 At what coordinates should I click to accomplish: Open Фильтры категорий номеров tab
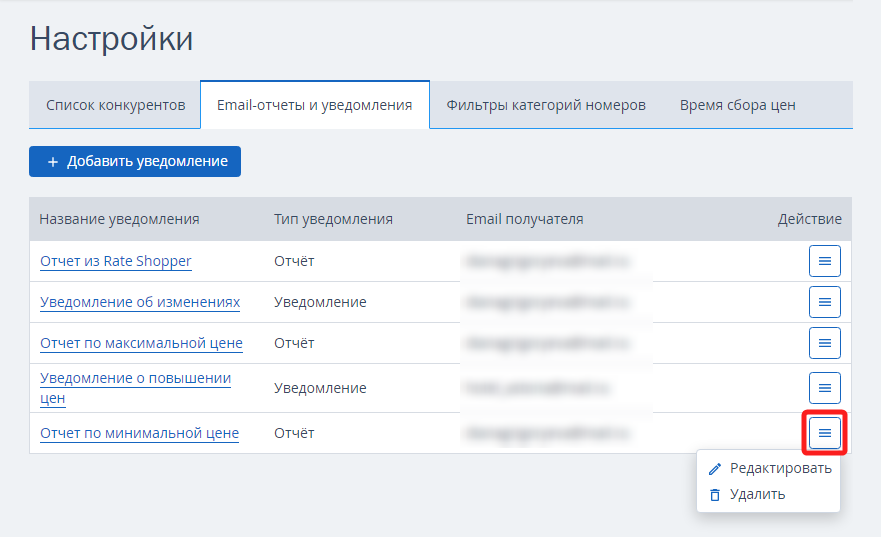click(546, 105)
